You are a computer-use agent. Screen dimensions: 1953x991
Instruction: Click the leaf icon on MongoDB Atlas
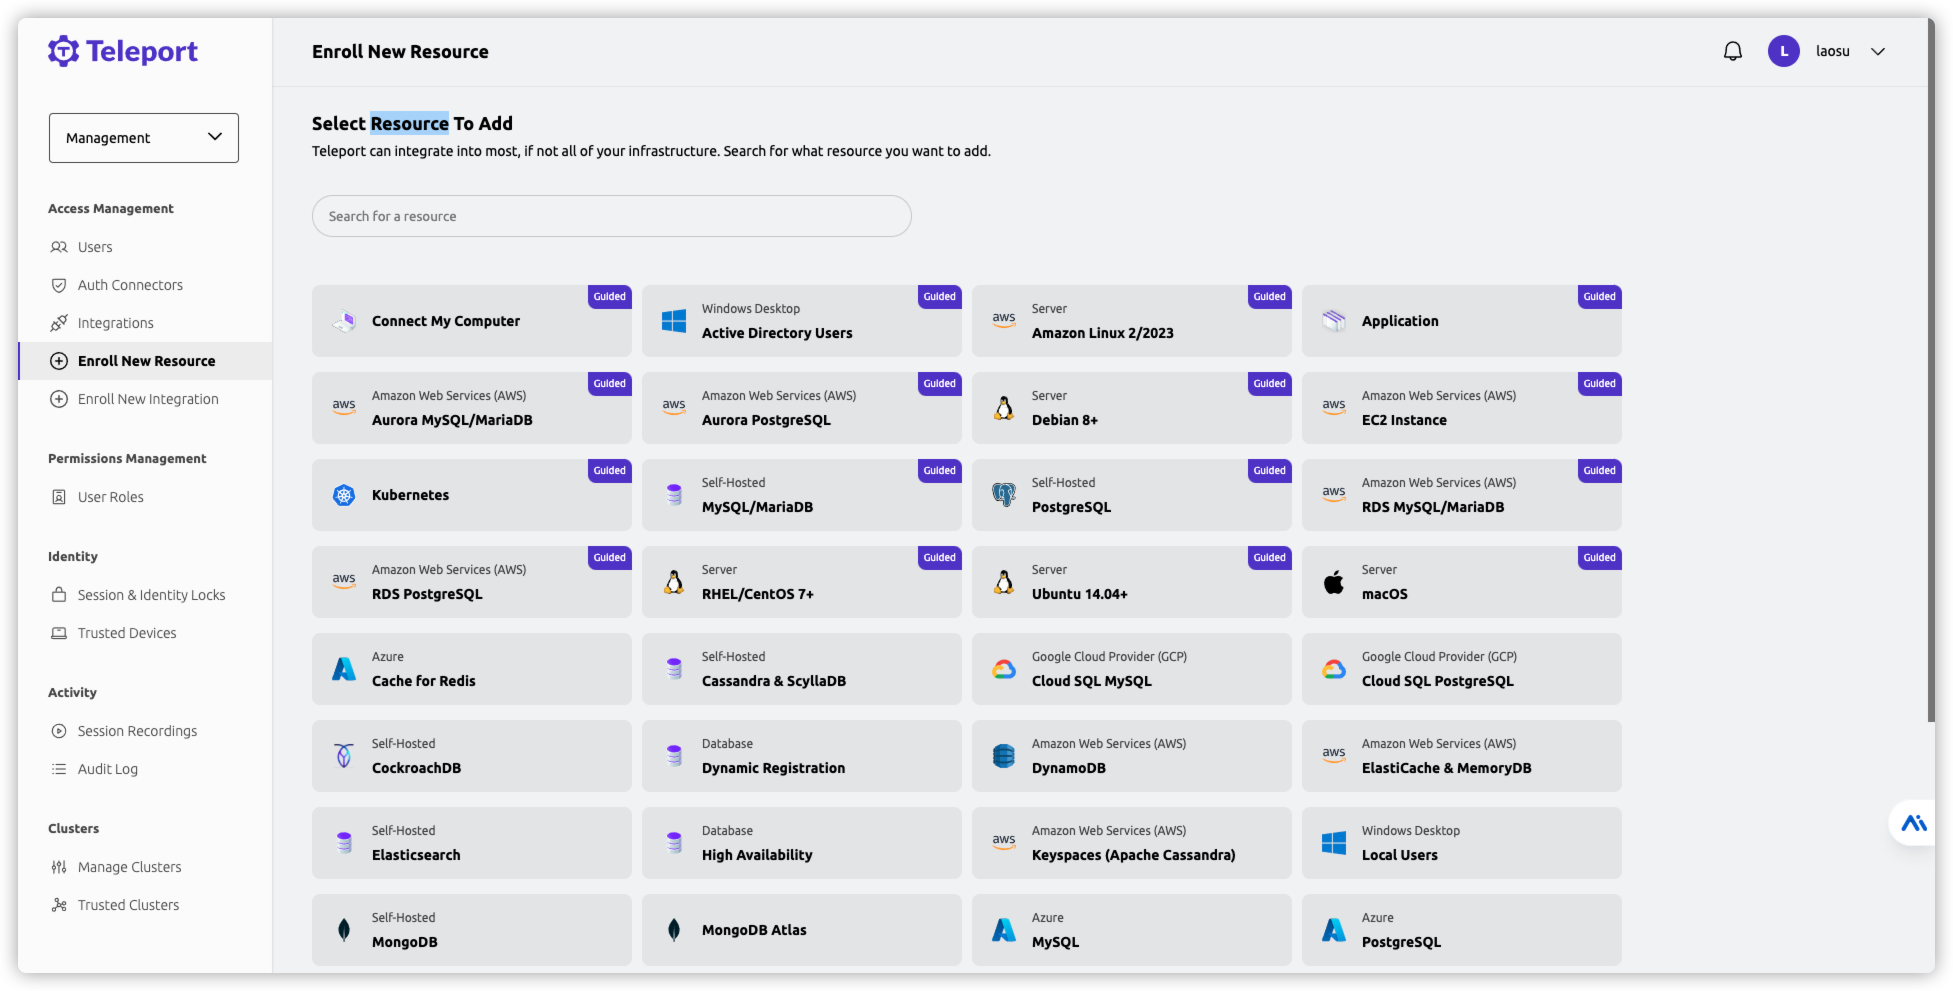pos(674,930)
